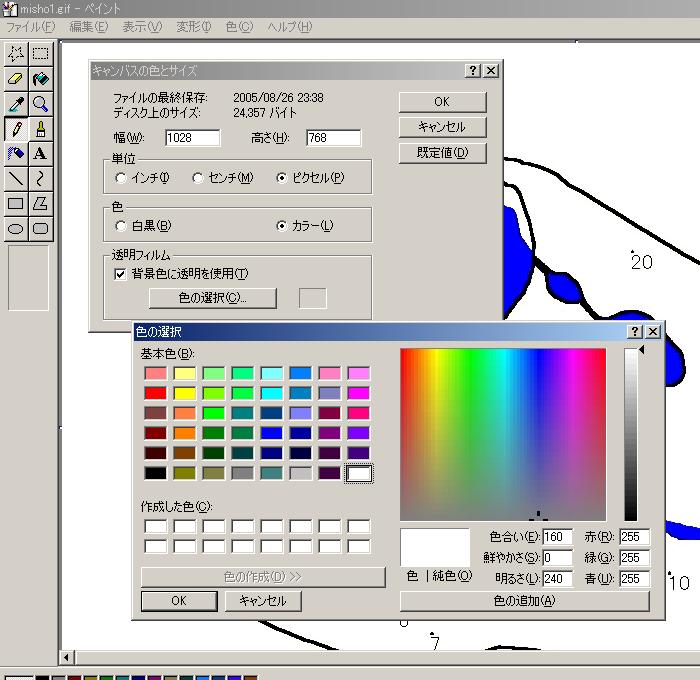700x680 pixels.
Task: Click the help question mark in キャンバスの色とサイズ dialog
Action: click(472, 71)
